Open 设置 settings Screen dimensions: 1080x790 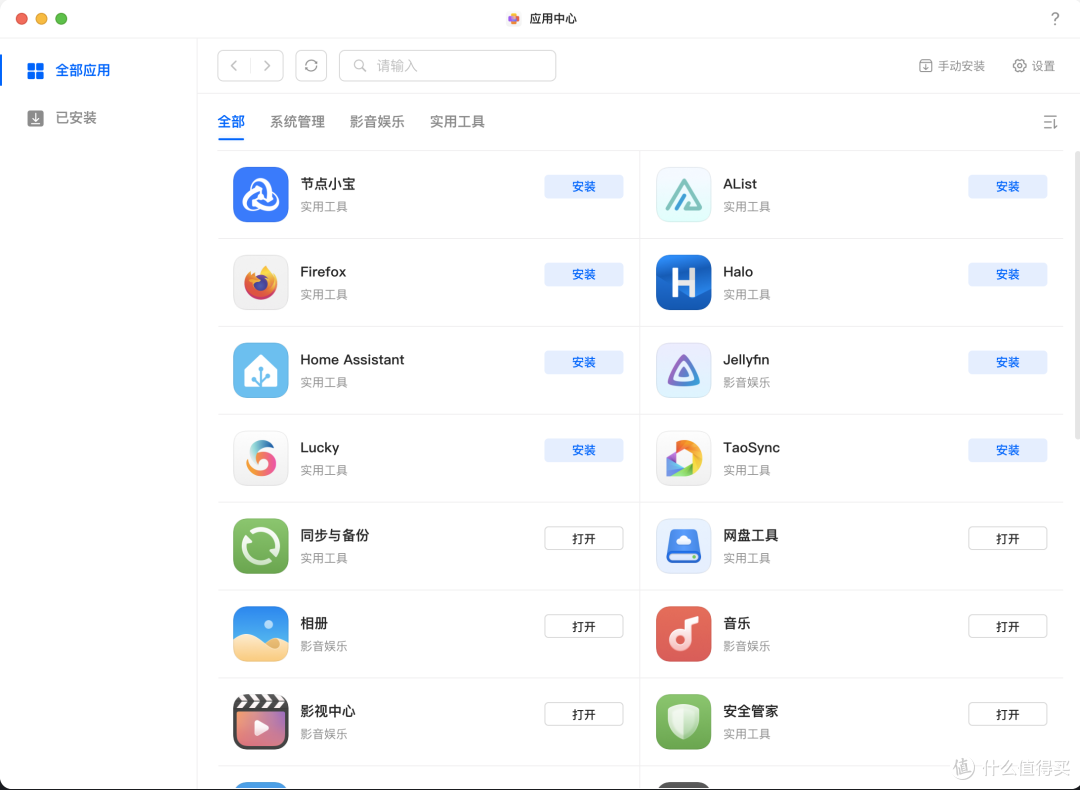(x=1034, y=65)
